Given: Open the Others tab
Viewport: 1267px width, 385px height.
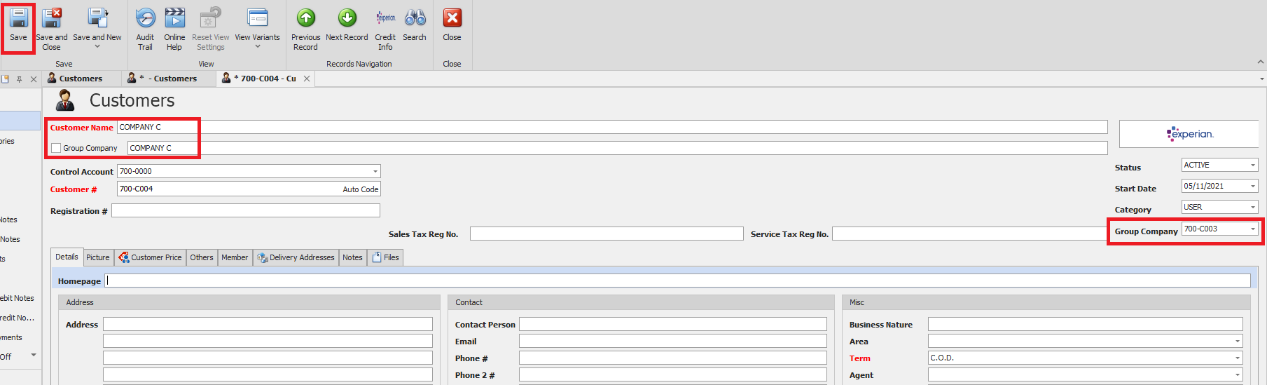Looking at the screenshot, I should pyautogui.click(x=202, y=257).
